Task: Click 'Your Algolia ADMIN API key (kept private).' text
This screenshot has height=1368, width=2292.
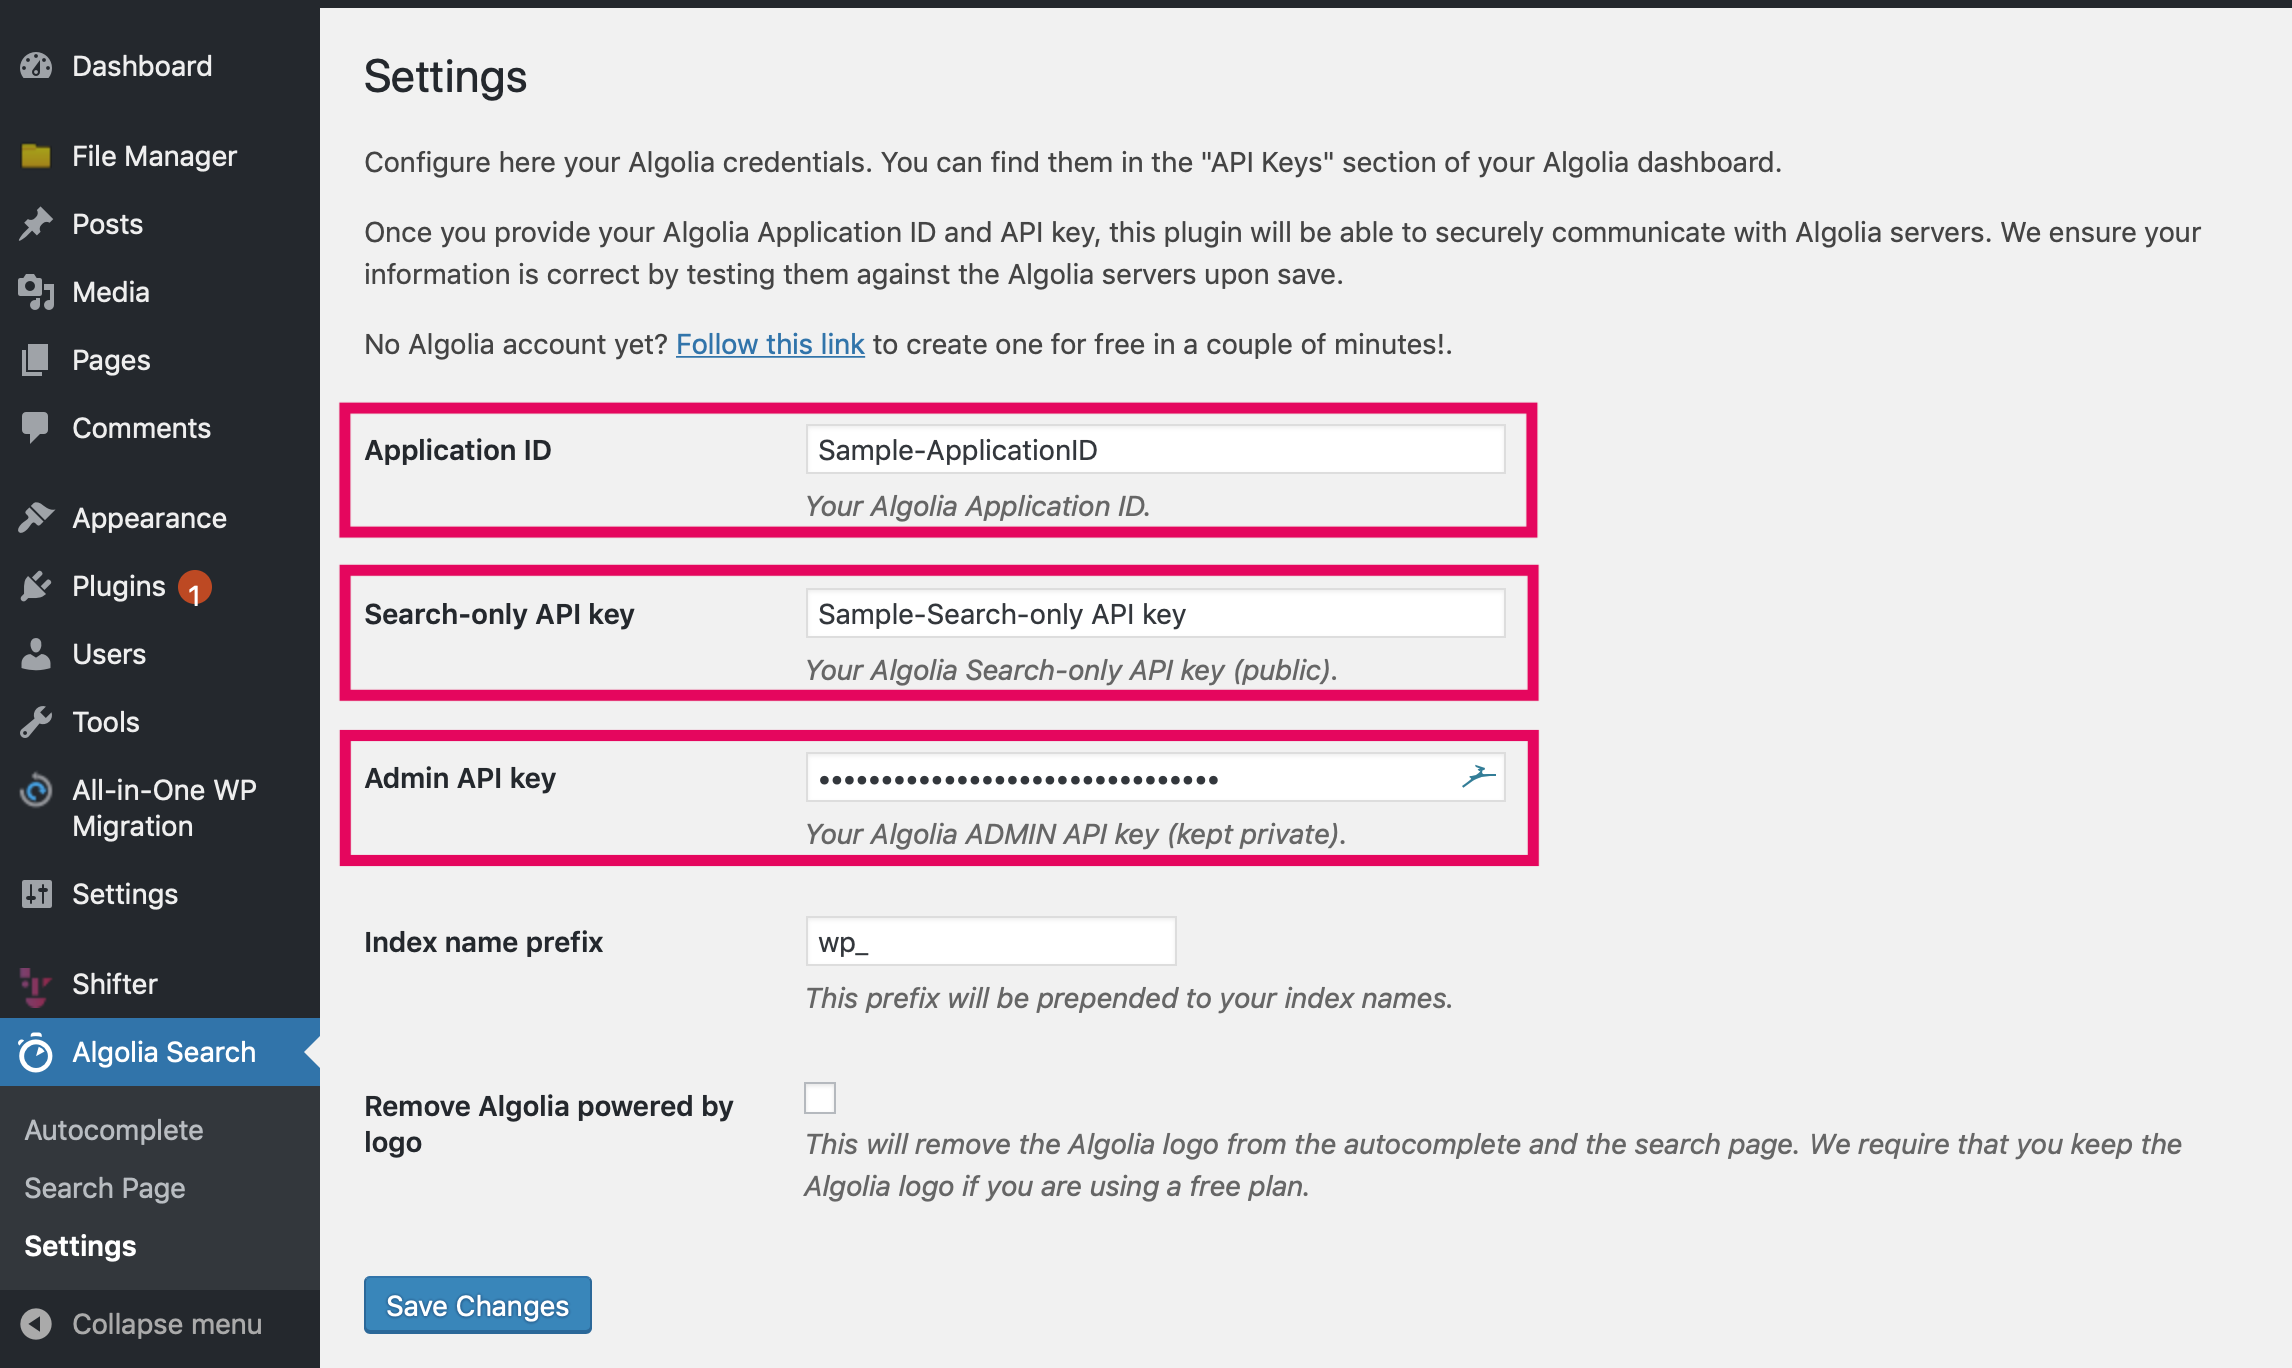Action: click(1075, 834)
